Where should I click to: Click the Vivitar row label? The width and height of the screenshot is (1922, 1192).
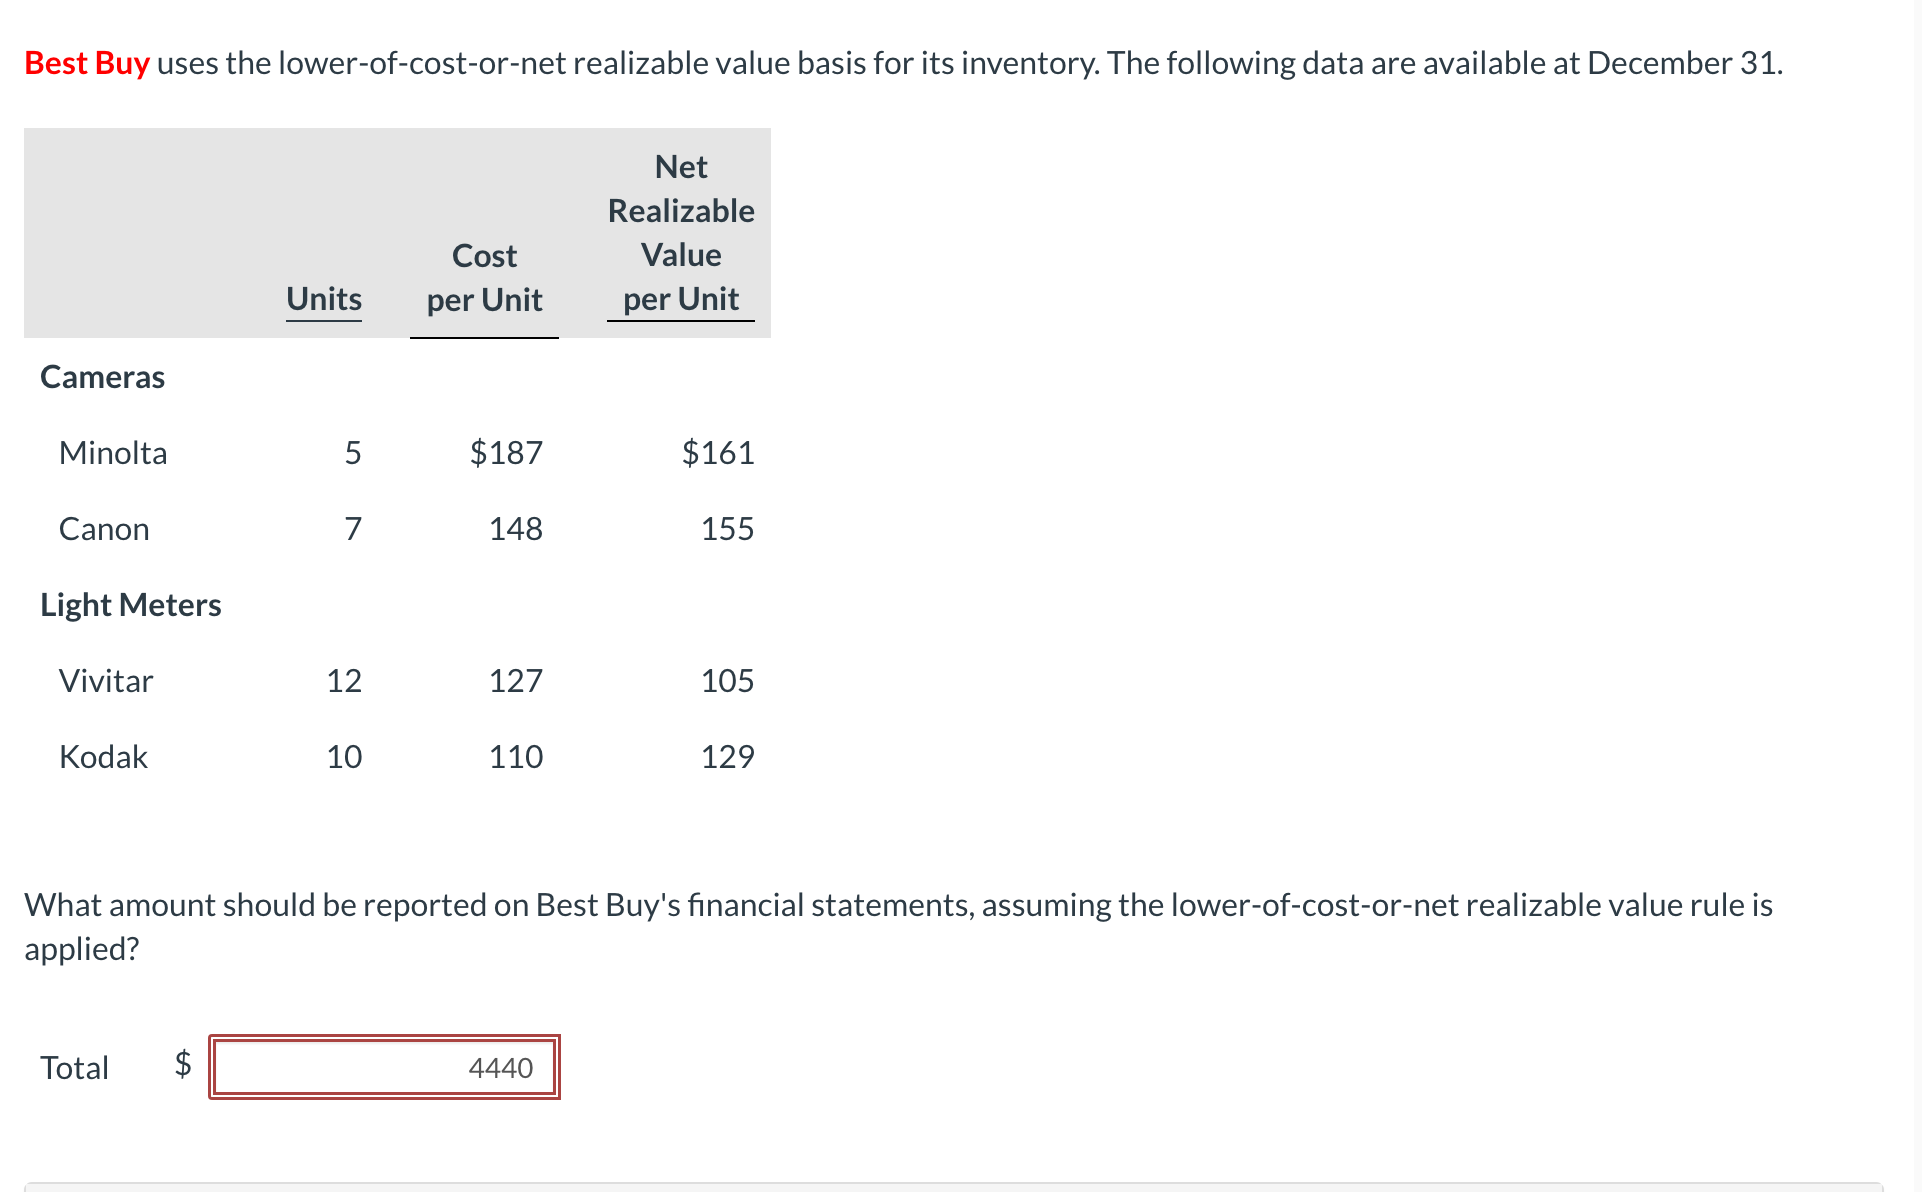106,680
